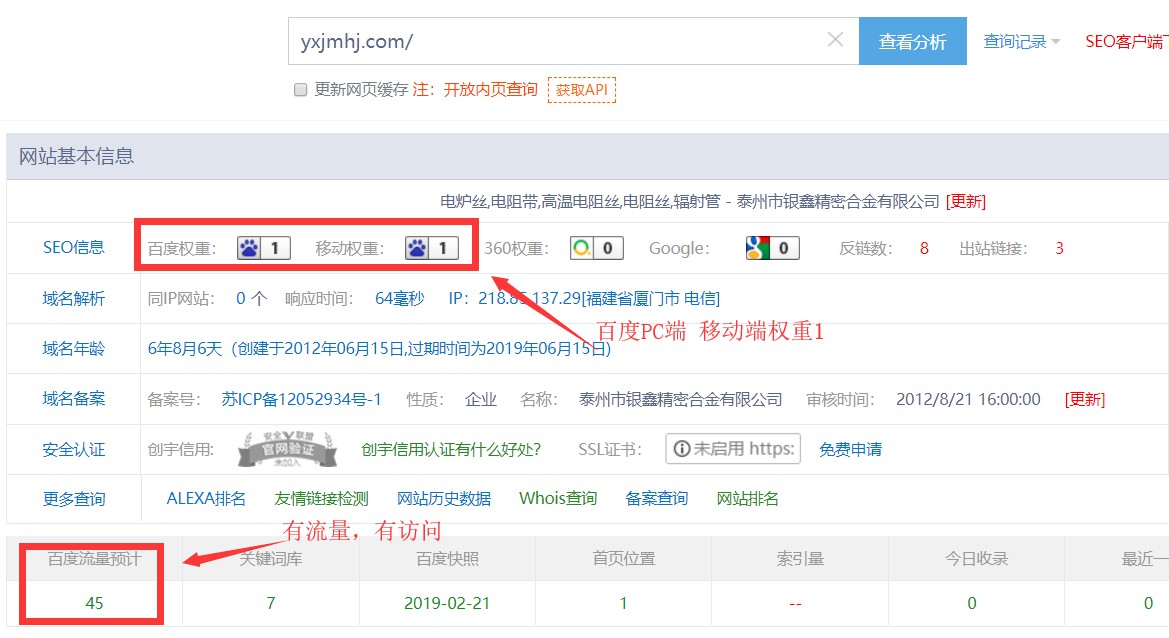1169x638 pixels.
Task: Select the 域名备案 row label
Action: point(74,399)
